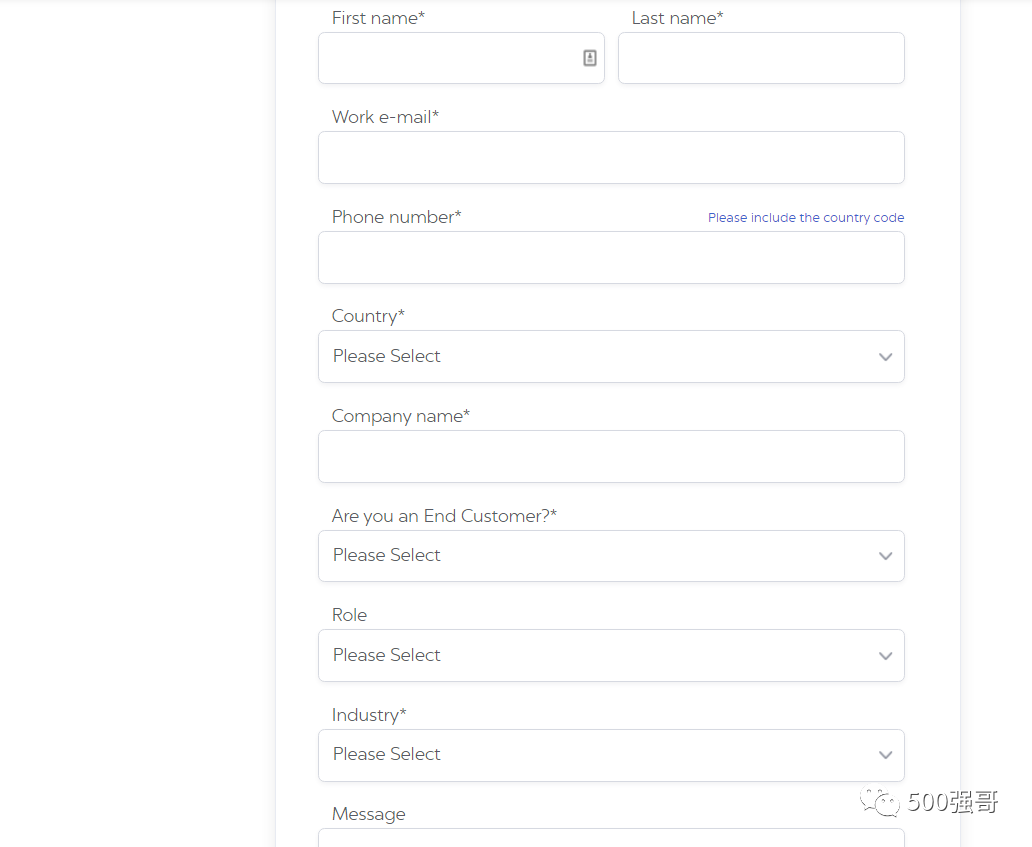Focus the Company name text box
This screenshot has height=847, width=1032.
[611, 457]
